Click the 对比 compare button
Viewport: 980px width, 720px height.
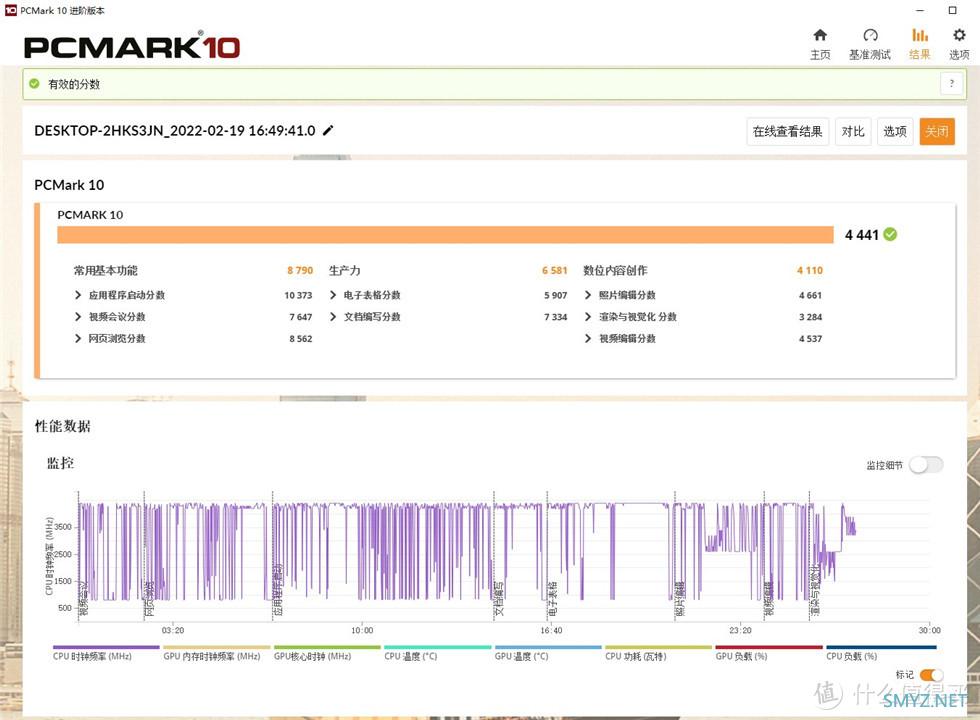point(853,131)
